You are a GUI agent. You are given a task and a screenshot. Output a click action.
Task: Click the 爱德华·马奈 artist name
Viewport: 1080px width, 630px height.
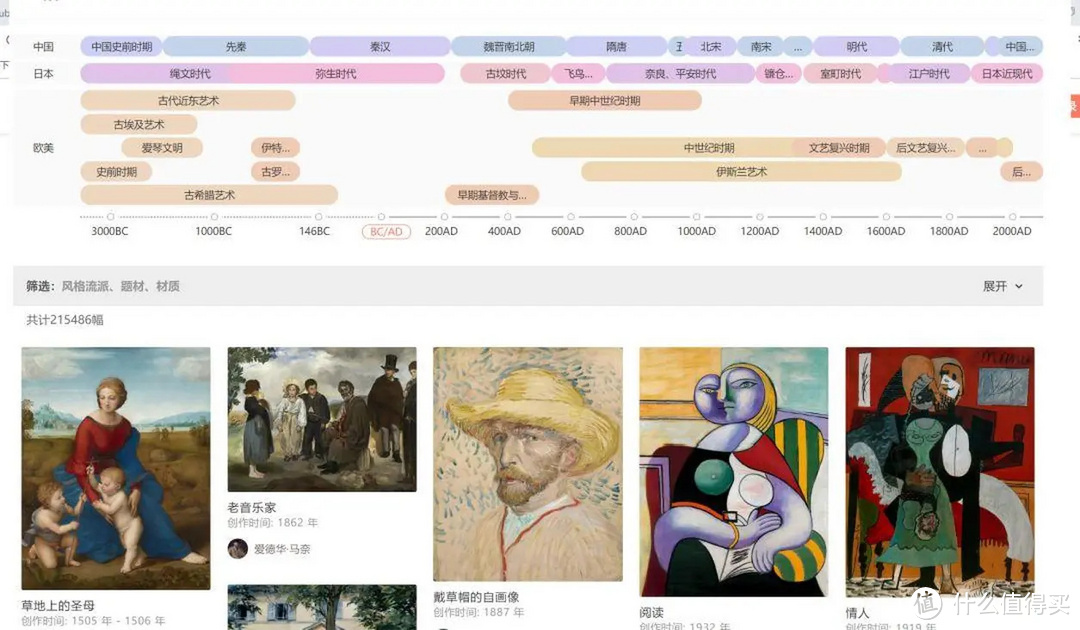coord(282,549)
